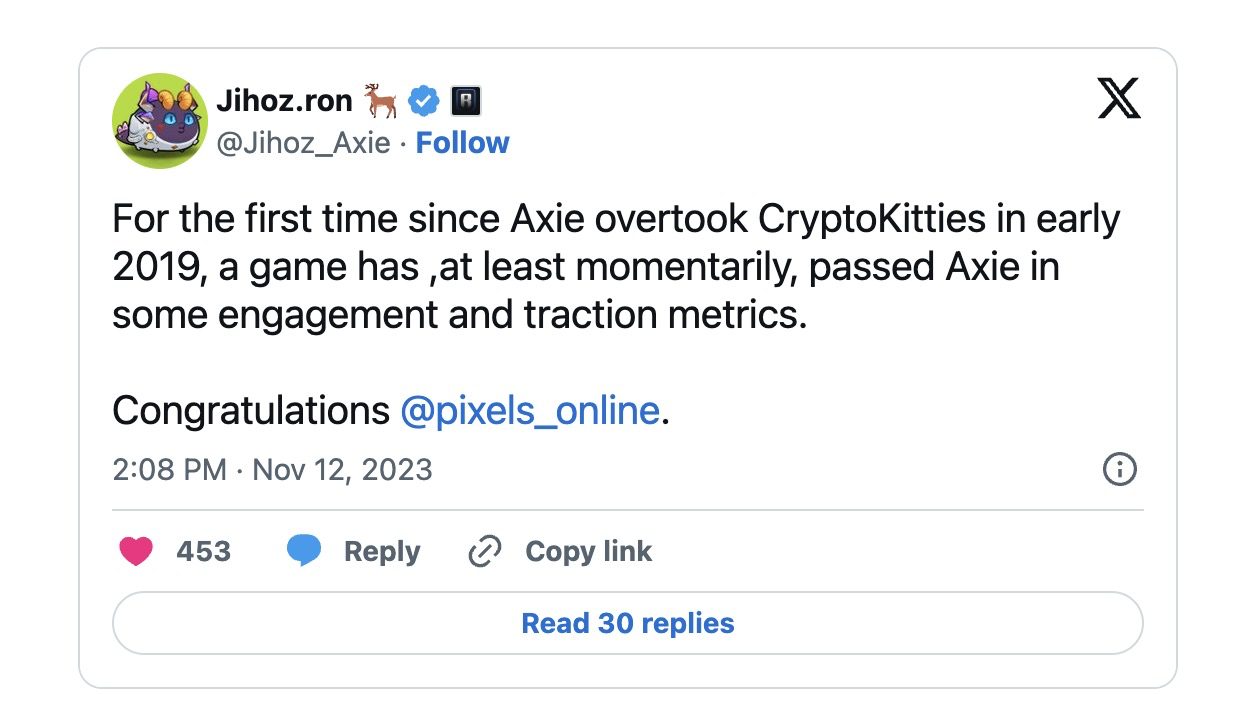1238x722 pixels.
Task: Click the blue reply speech bubble icon
Action: (x=304, y=551)
